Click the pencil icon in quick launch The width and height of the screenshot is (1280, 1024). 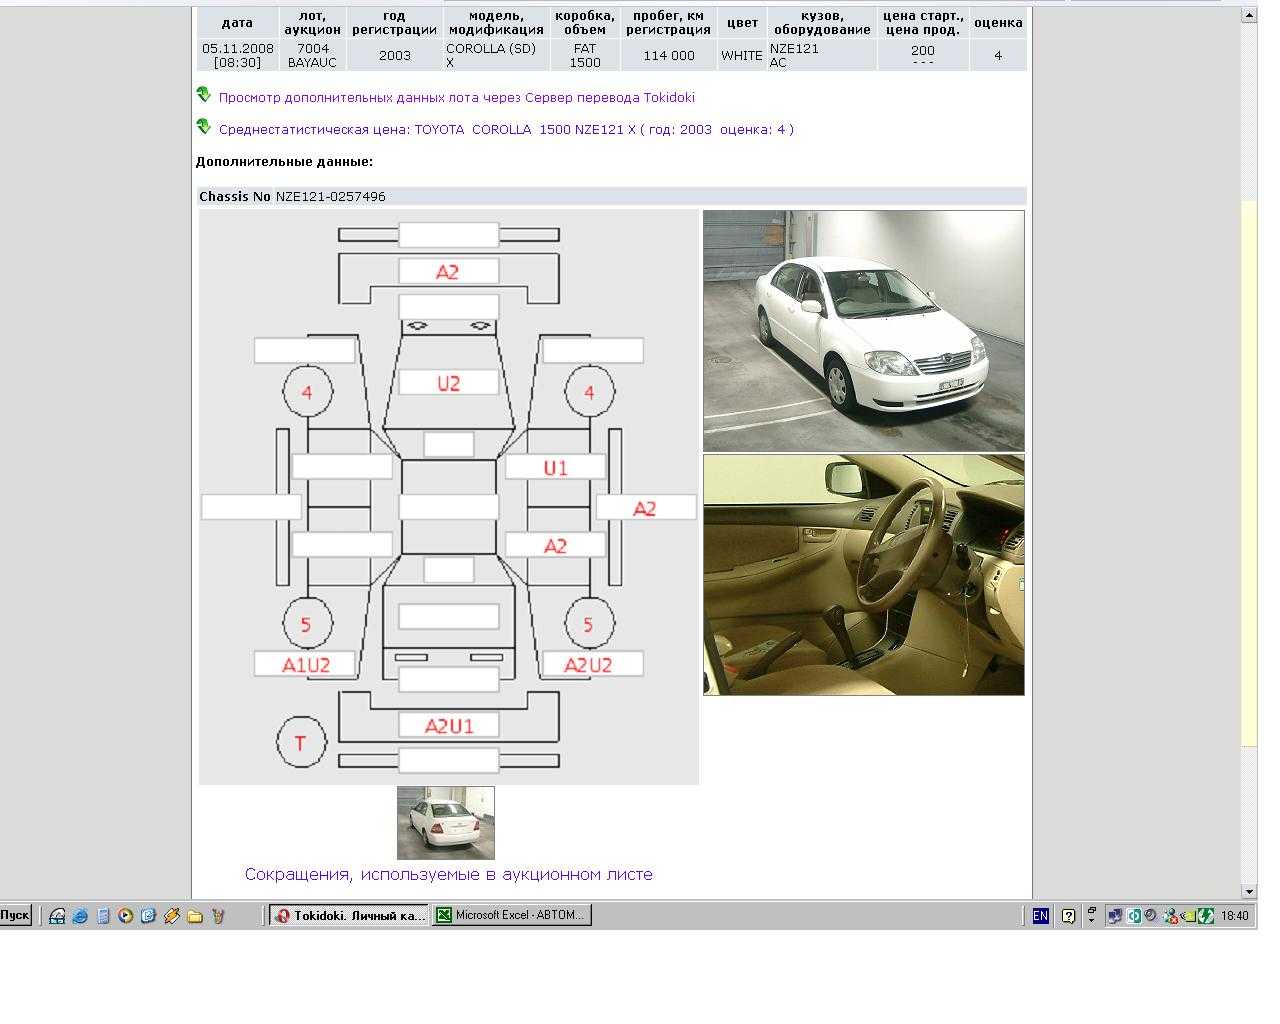[x=172, y=915]
